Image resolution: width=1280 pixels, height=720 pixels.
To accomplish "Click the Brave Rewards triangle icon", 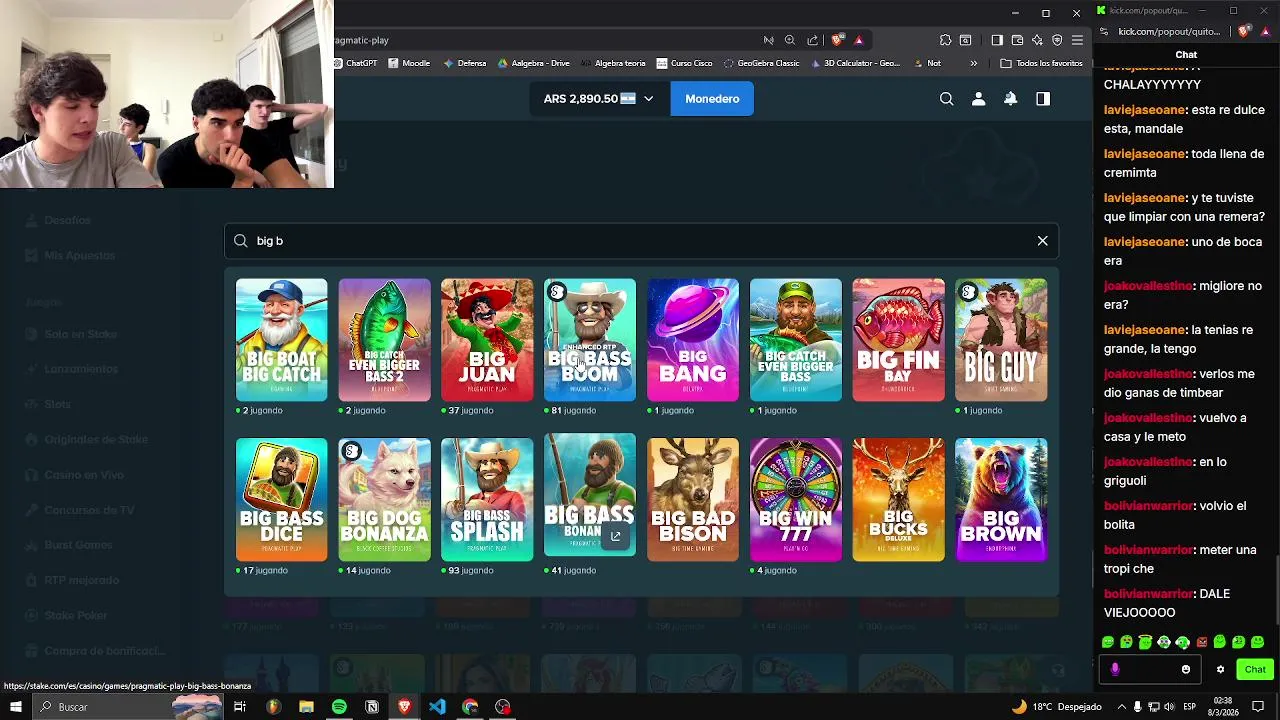I will (x=858, y=40).
